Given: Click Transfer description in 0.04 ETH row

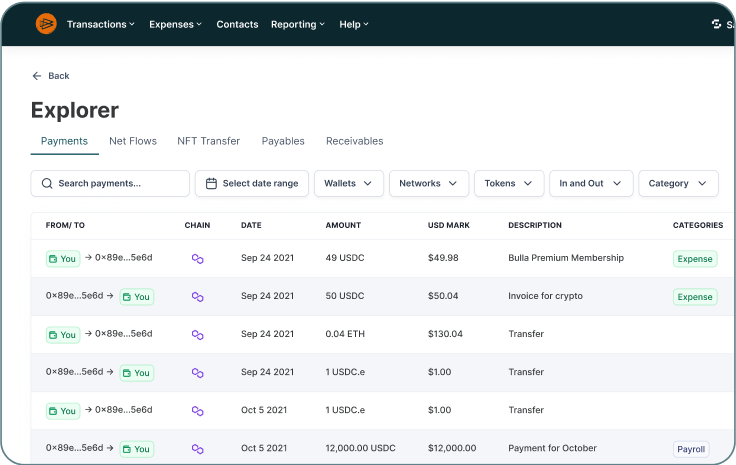Looking at the screenshot, I should pos(526,334).
